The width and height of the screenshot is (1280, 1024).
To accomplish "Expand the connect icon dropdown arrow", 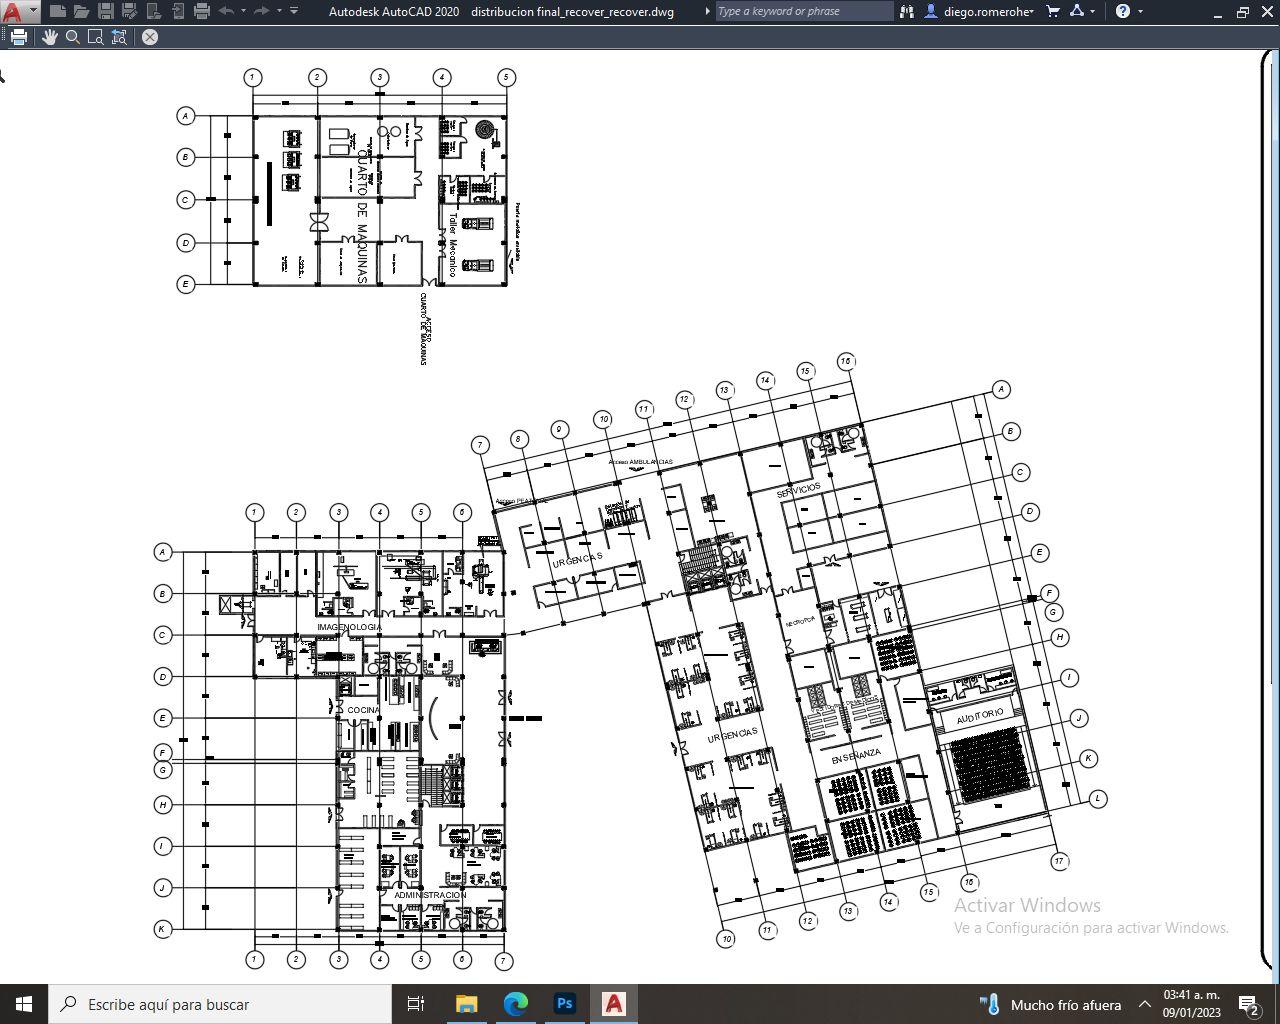I will [1092, 12].
